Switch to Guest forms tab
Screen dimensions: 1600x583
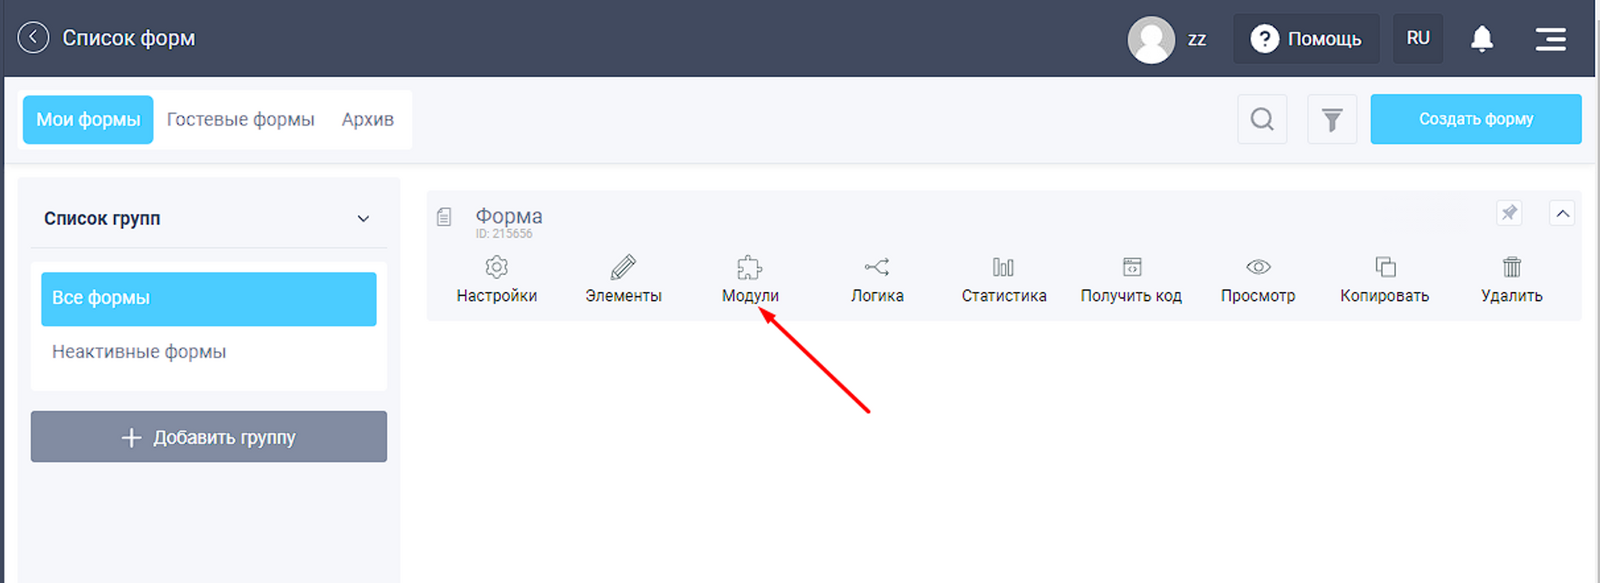(x=240, y=120)
